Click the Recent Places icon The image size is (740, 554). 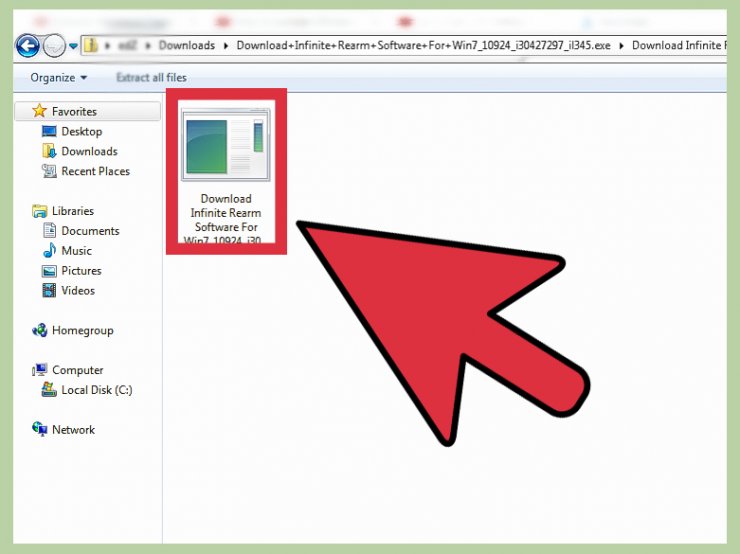(49, 171)
